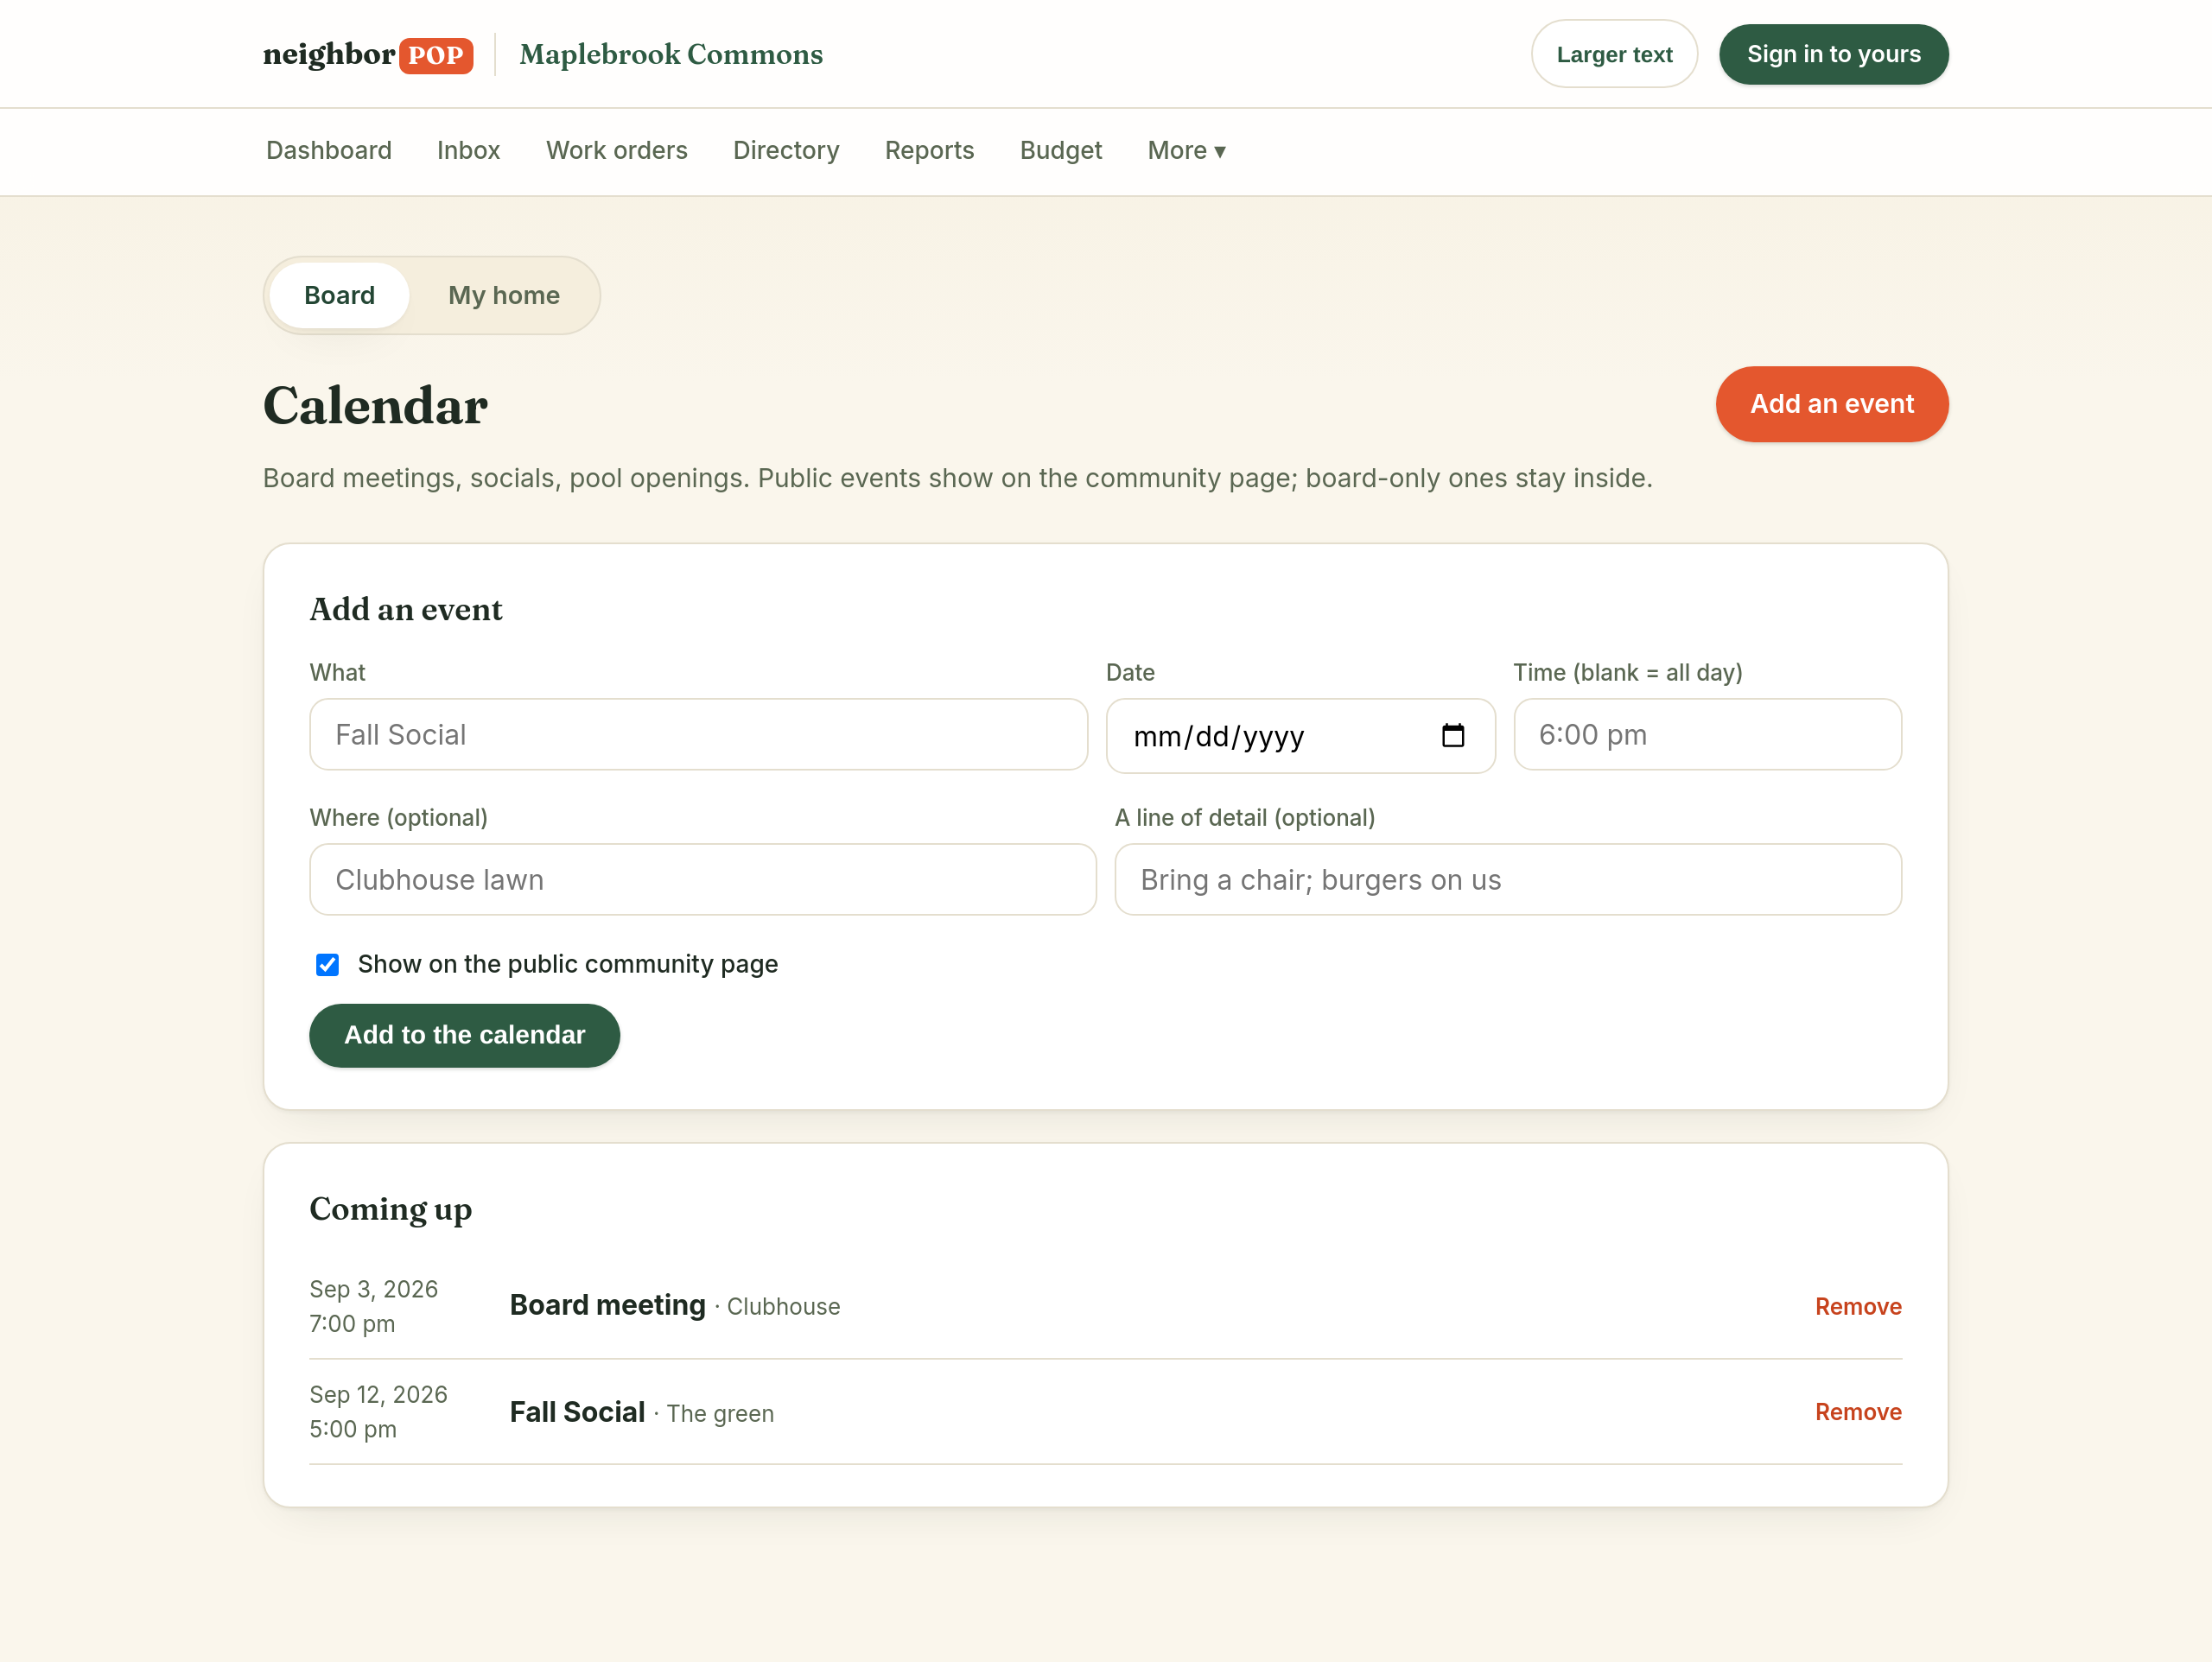Viewport: 2212px width, 1662px height.
Task: Expand the More menu dropdown
Action: click(1186, 150)
